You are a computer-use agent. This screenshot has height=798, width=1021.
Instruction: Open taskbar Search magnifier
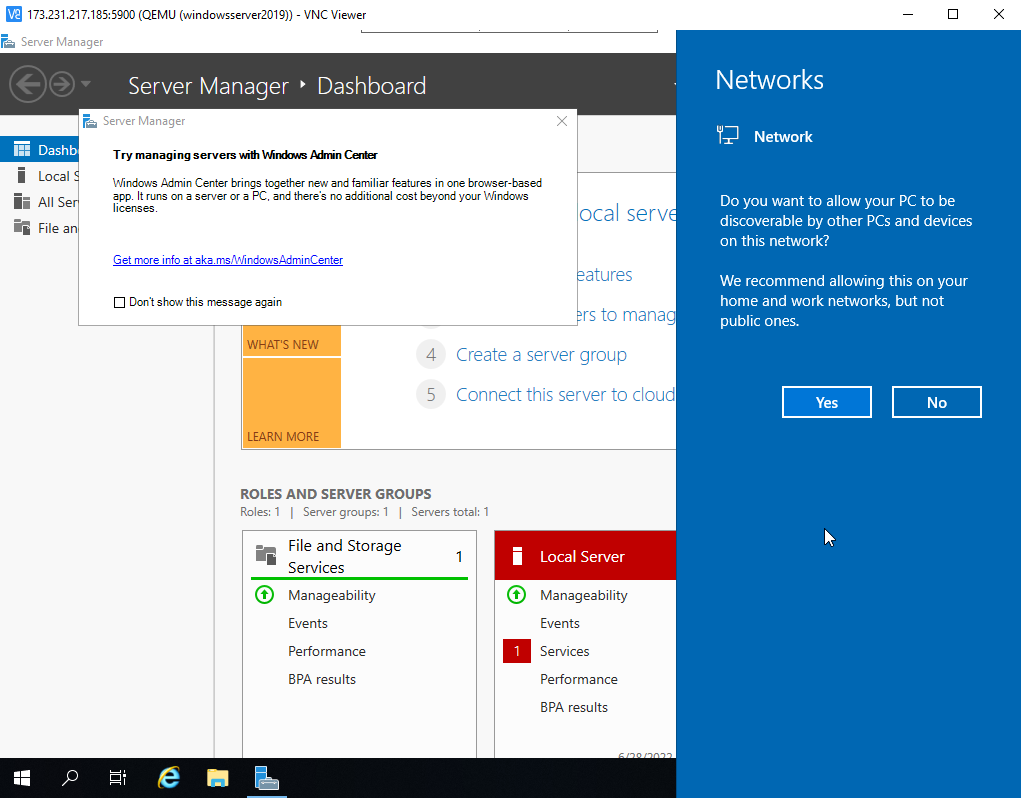click(70, 778)
